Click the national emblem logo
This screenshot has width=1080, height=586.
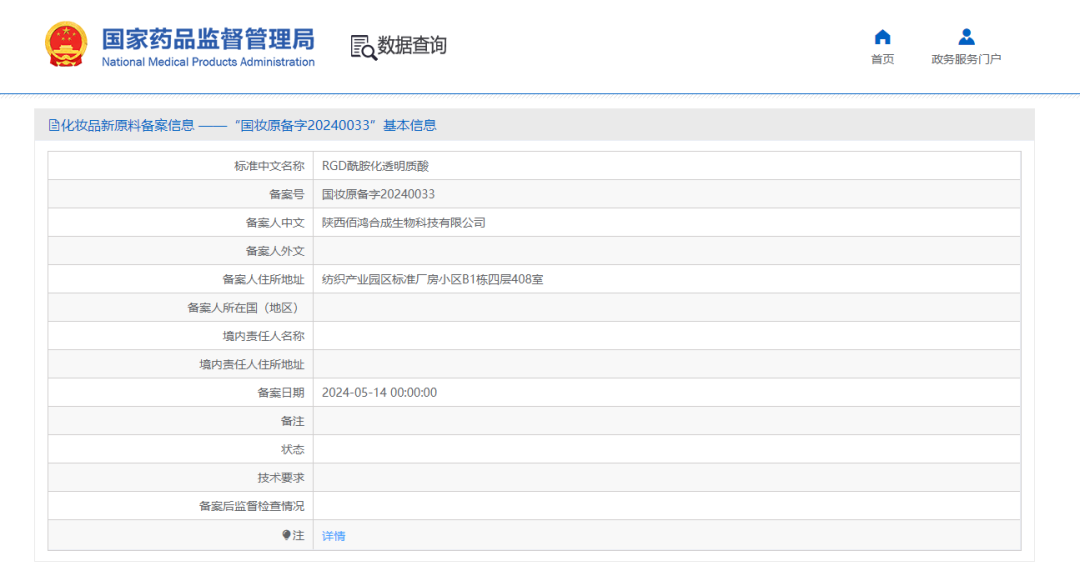click(x=66, y=45)
